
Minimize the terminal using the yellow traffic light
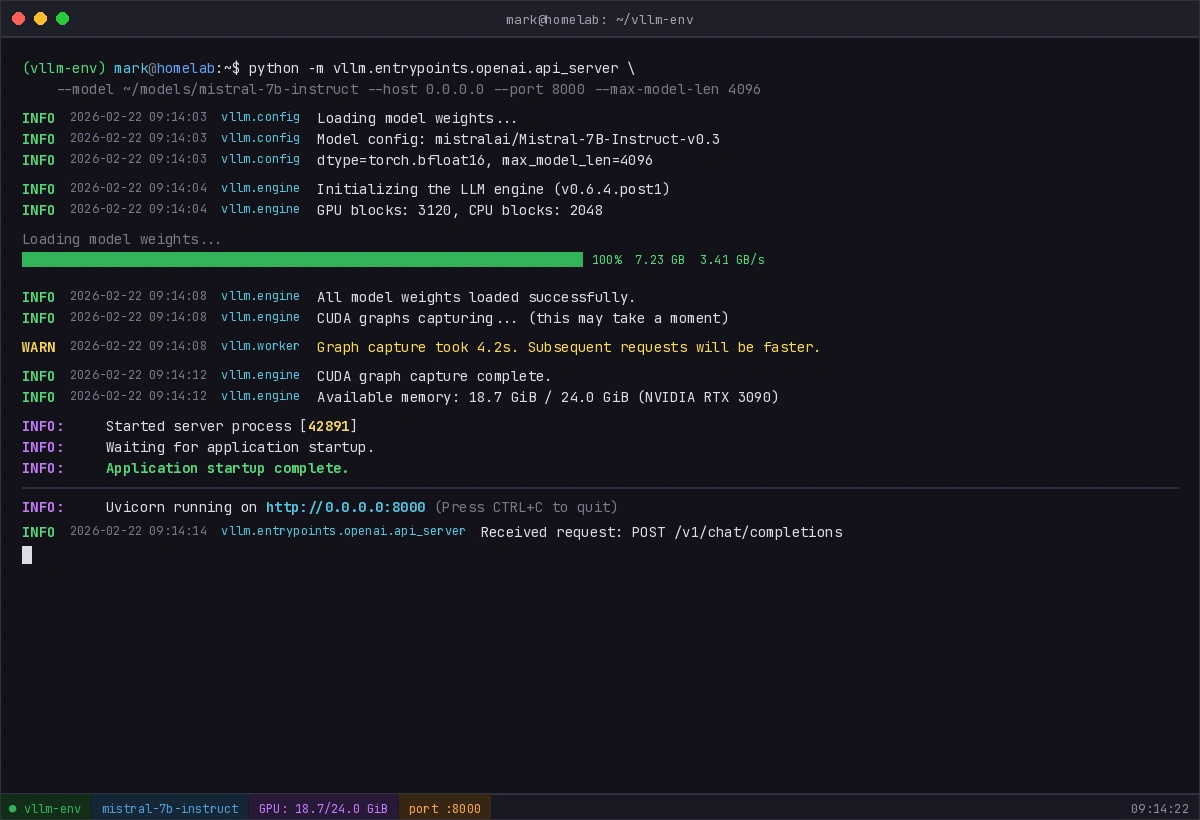38,17
